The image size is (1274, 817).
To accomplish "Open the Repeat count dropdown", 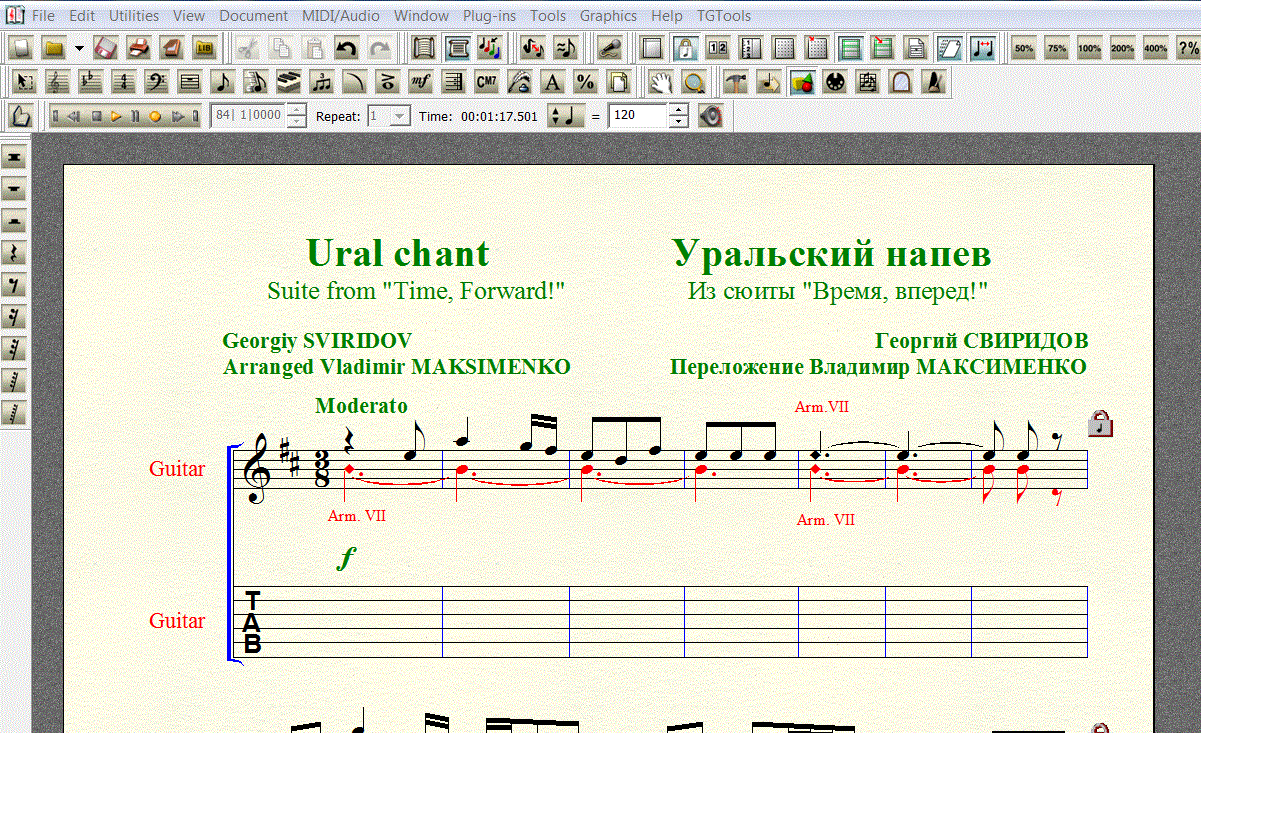I will point(400,116).
